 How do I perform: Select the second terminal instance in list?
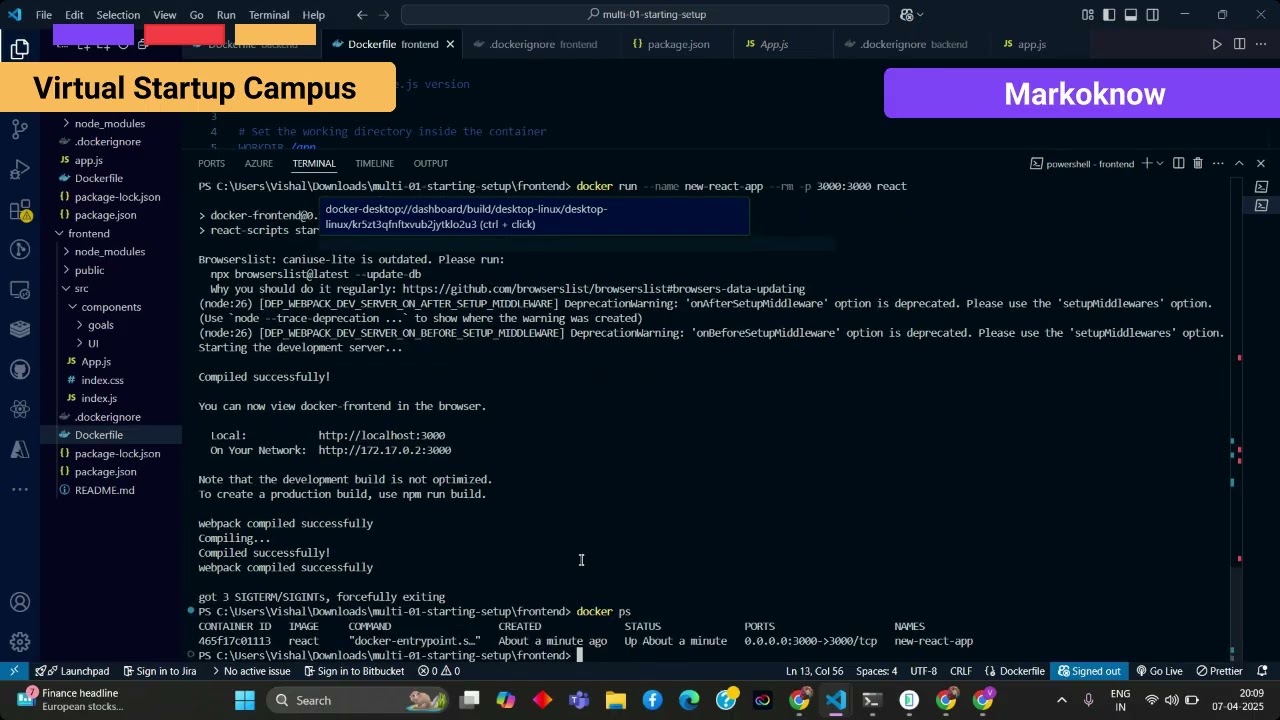point(1261,205)
